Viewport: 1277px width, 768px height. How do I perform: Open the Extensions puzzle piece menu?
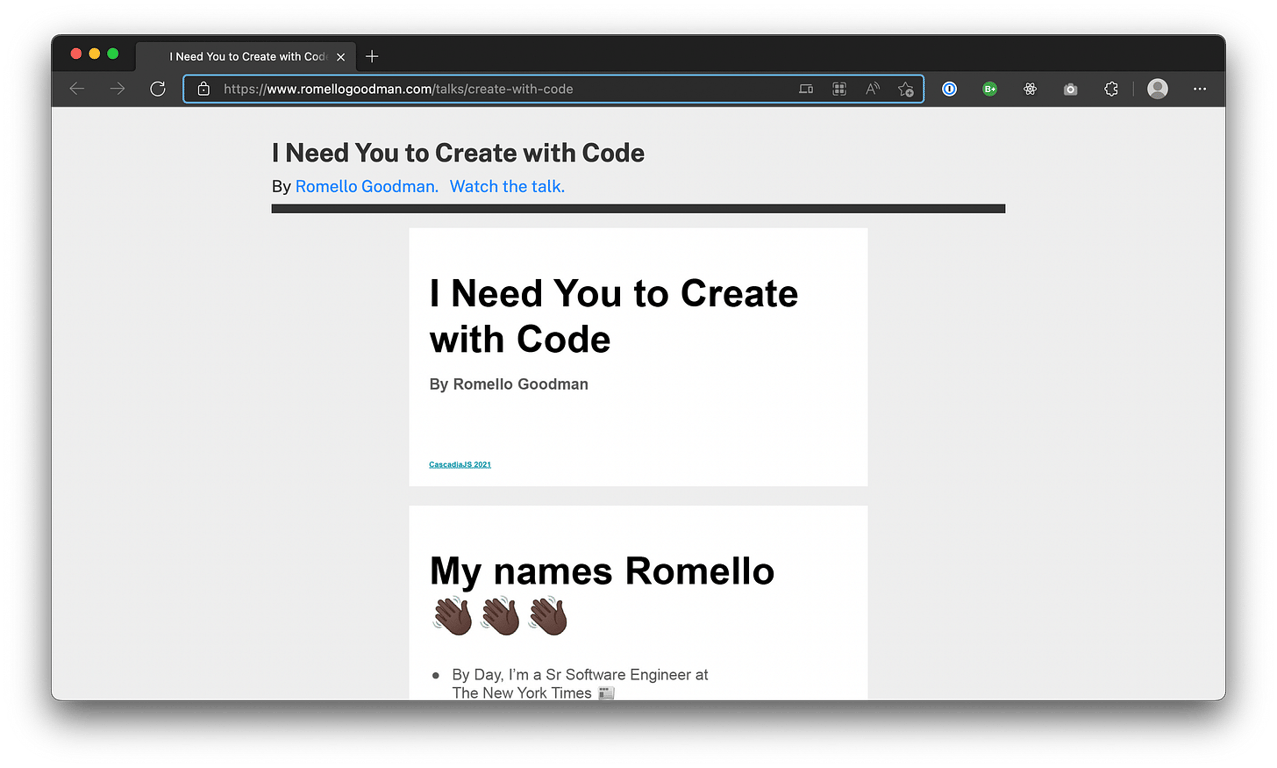(x=1111, y=89)
